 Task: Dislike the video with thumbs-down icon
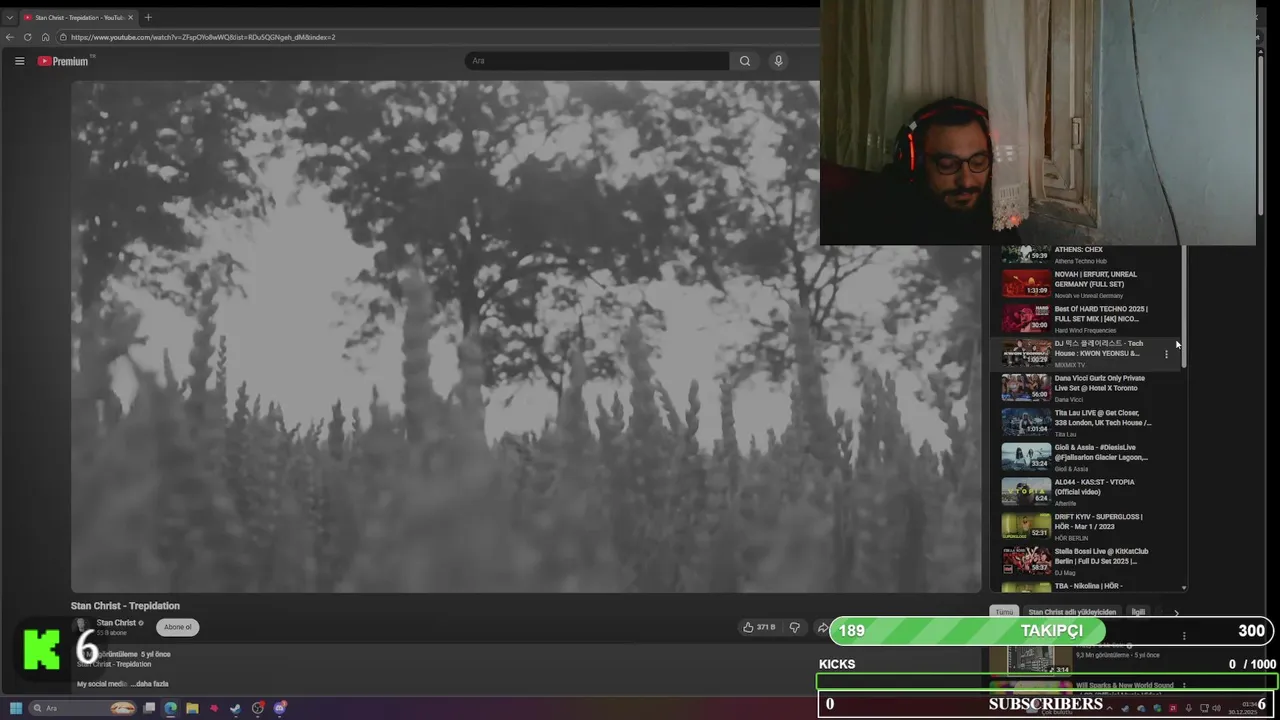click(795, 627)
